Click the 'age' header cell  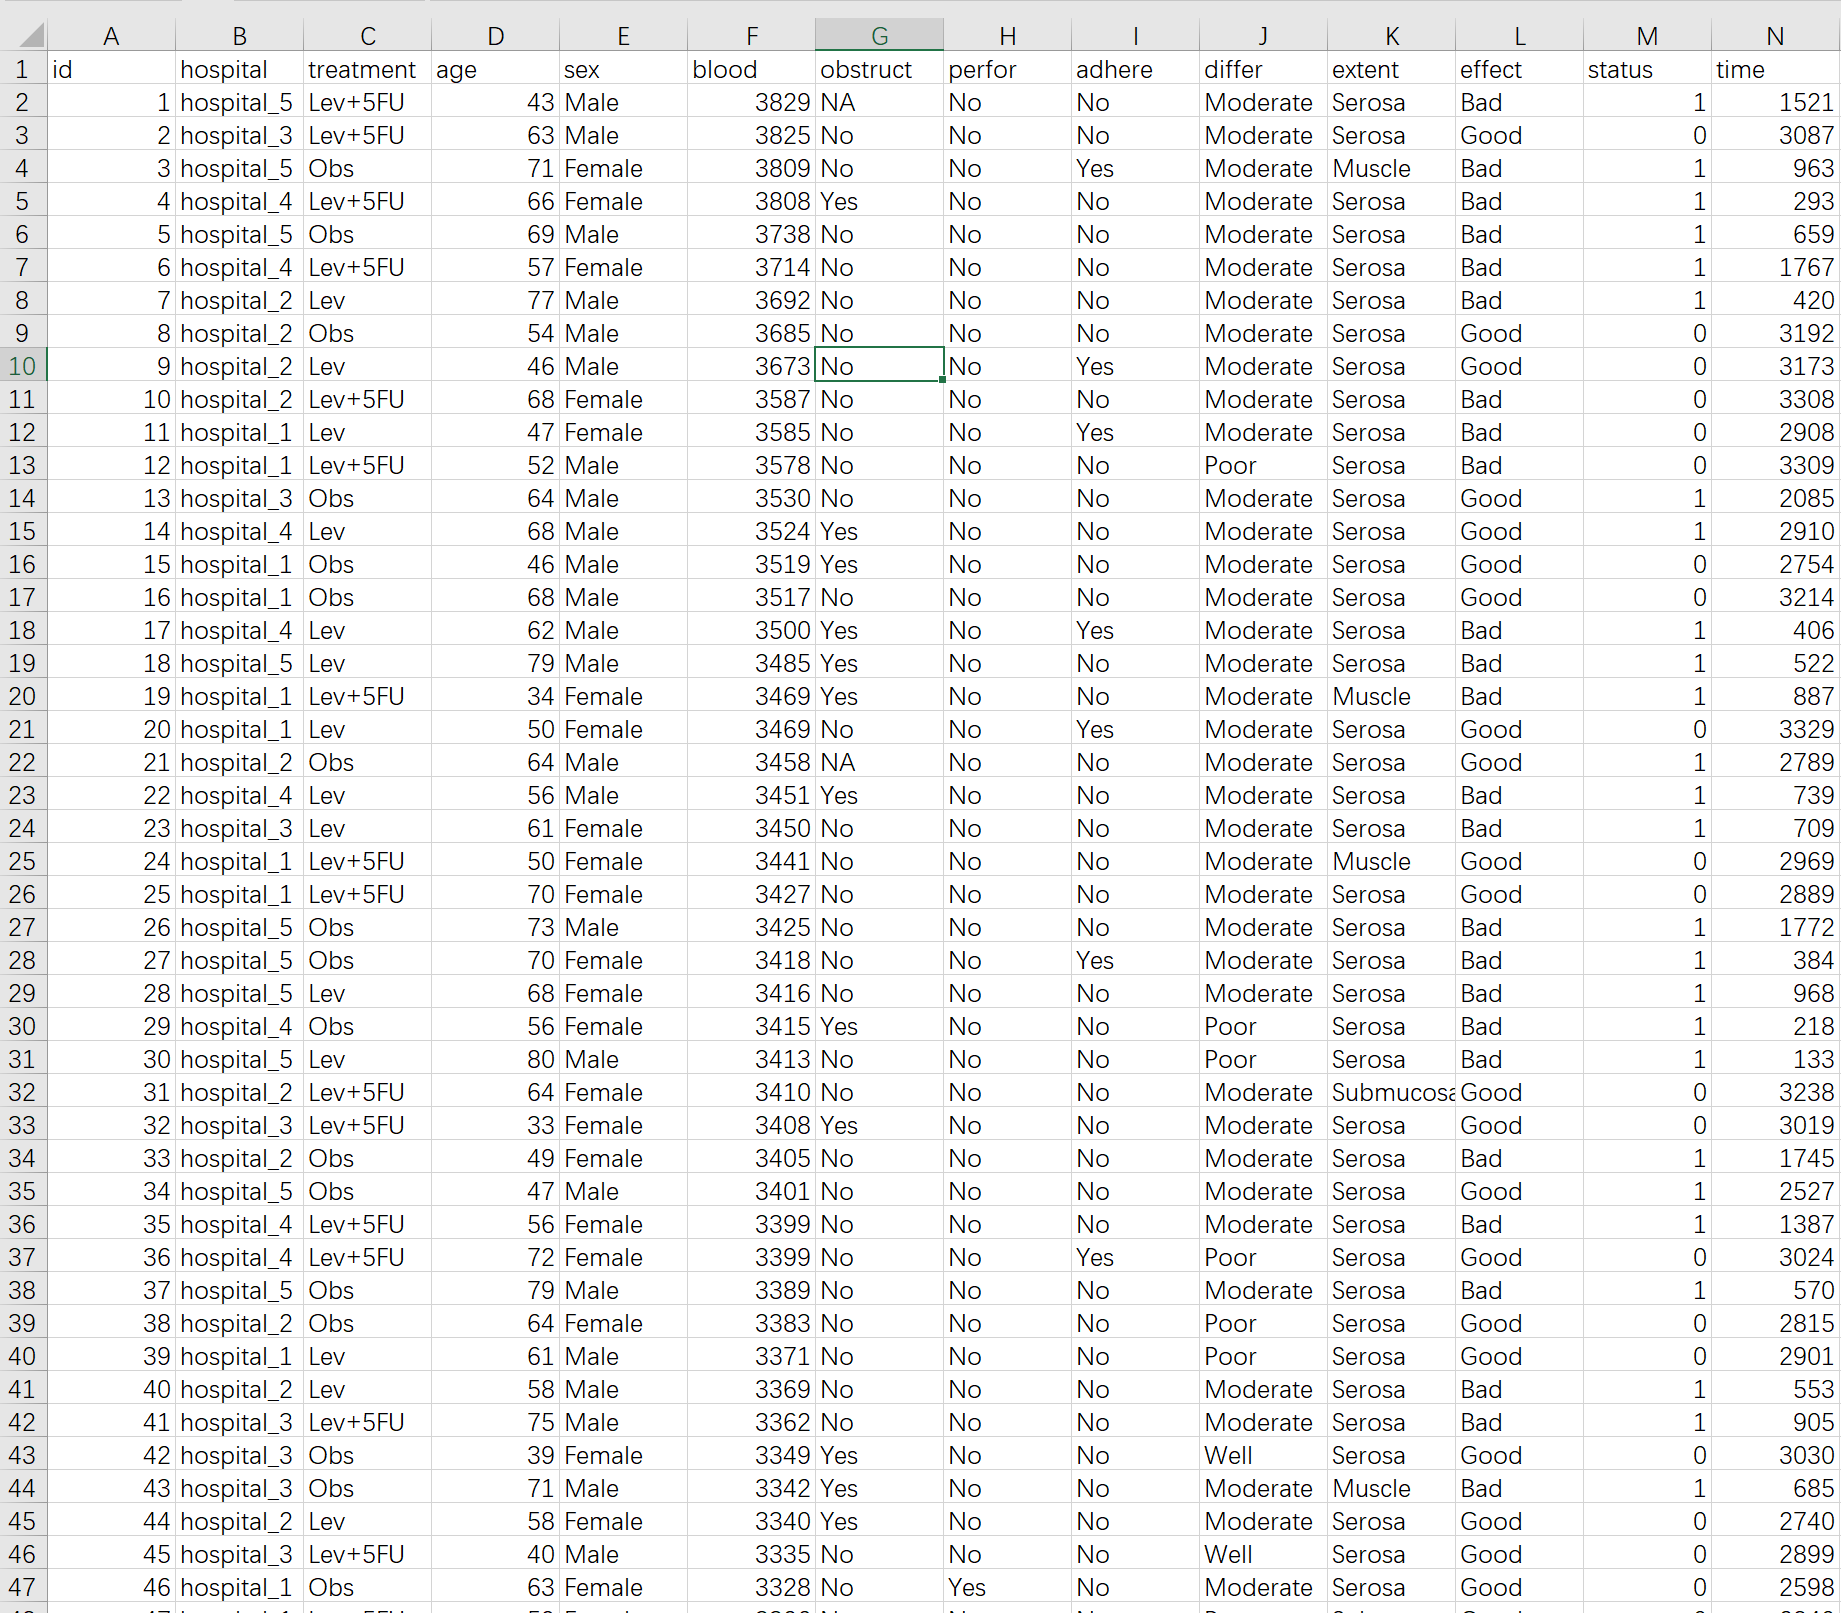[x=495, y=69]
